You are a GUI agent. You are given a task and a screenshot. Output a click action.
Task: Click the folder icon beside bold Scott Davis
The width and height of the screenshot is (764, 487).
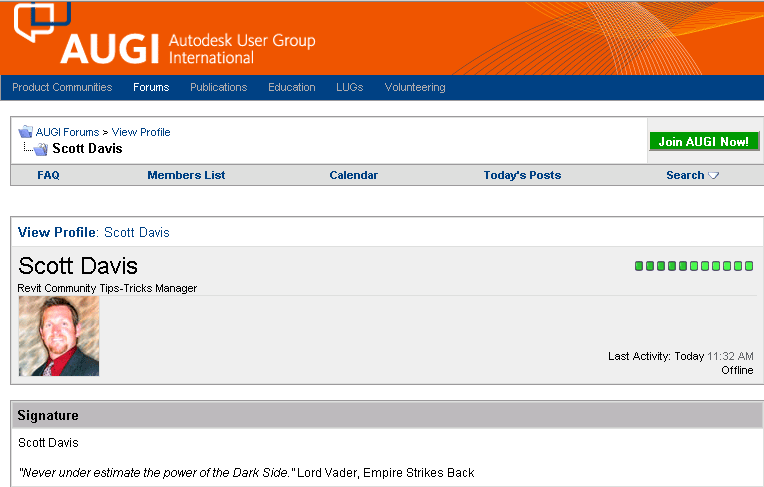tap(40, 149)
